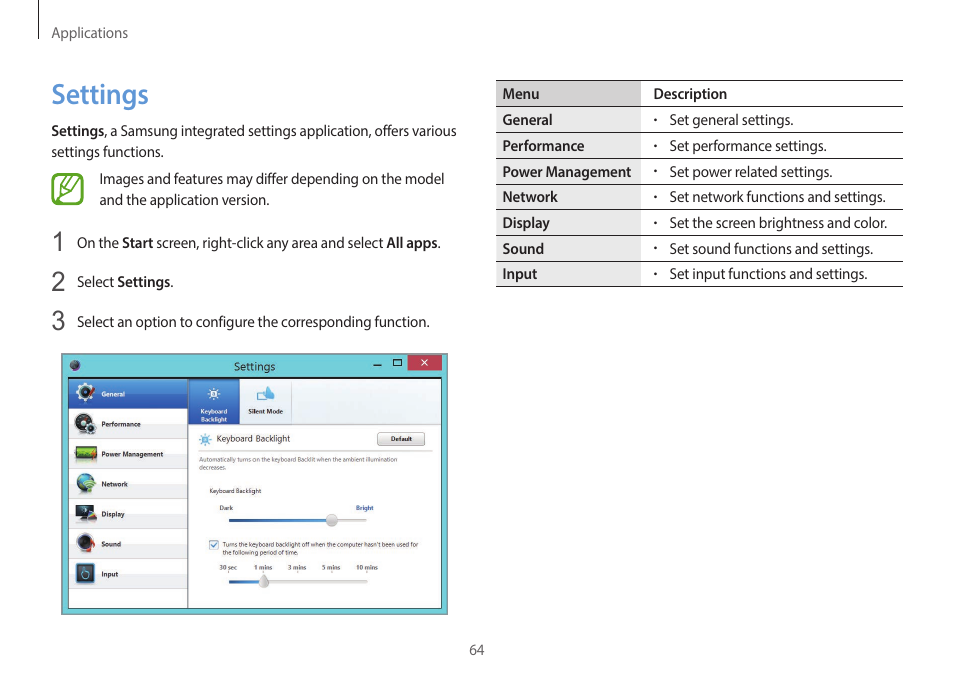Click the Network globe icon
954x675 pixels.
pos(86,483)
